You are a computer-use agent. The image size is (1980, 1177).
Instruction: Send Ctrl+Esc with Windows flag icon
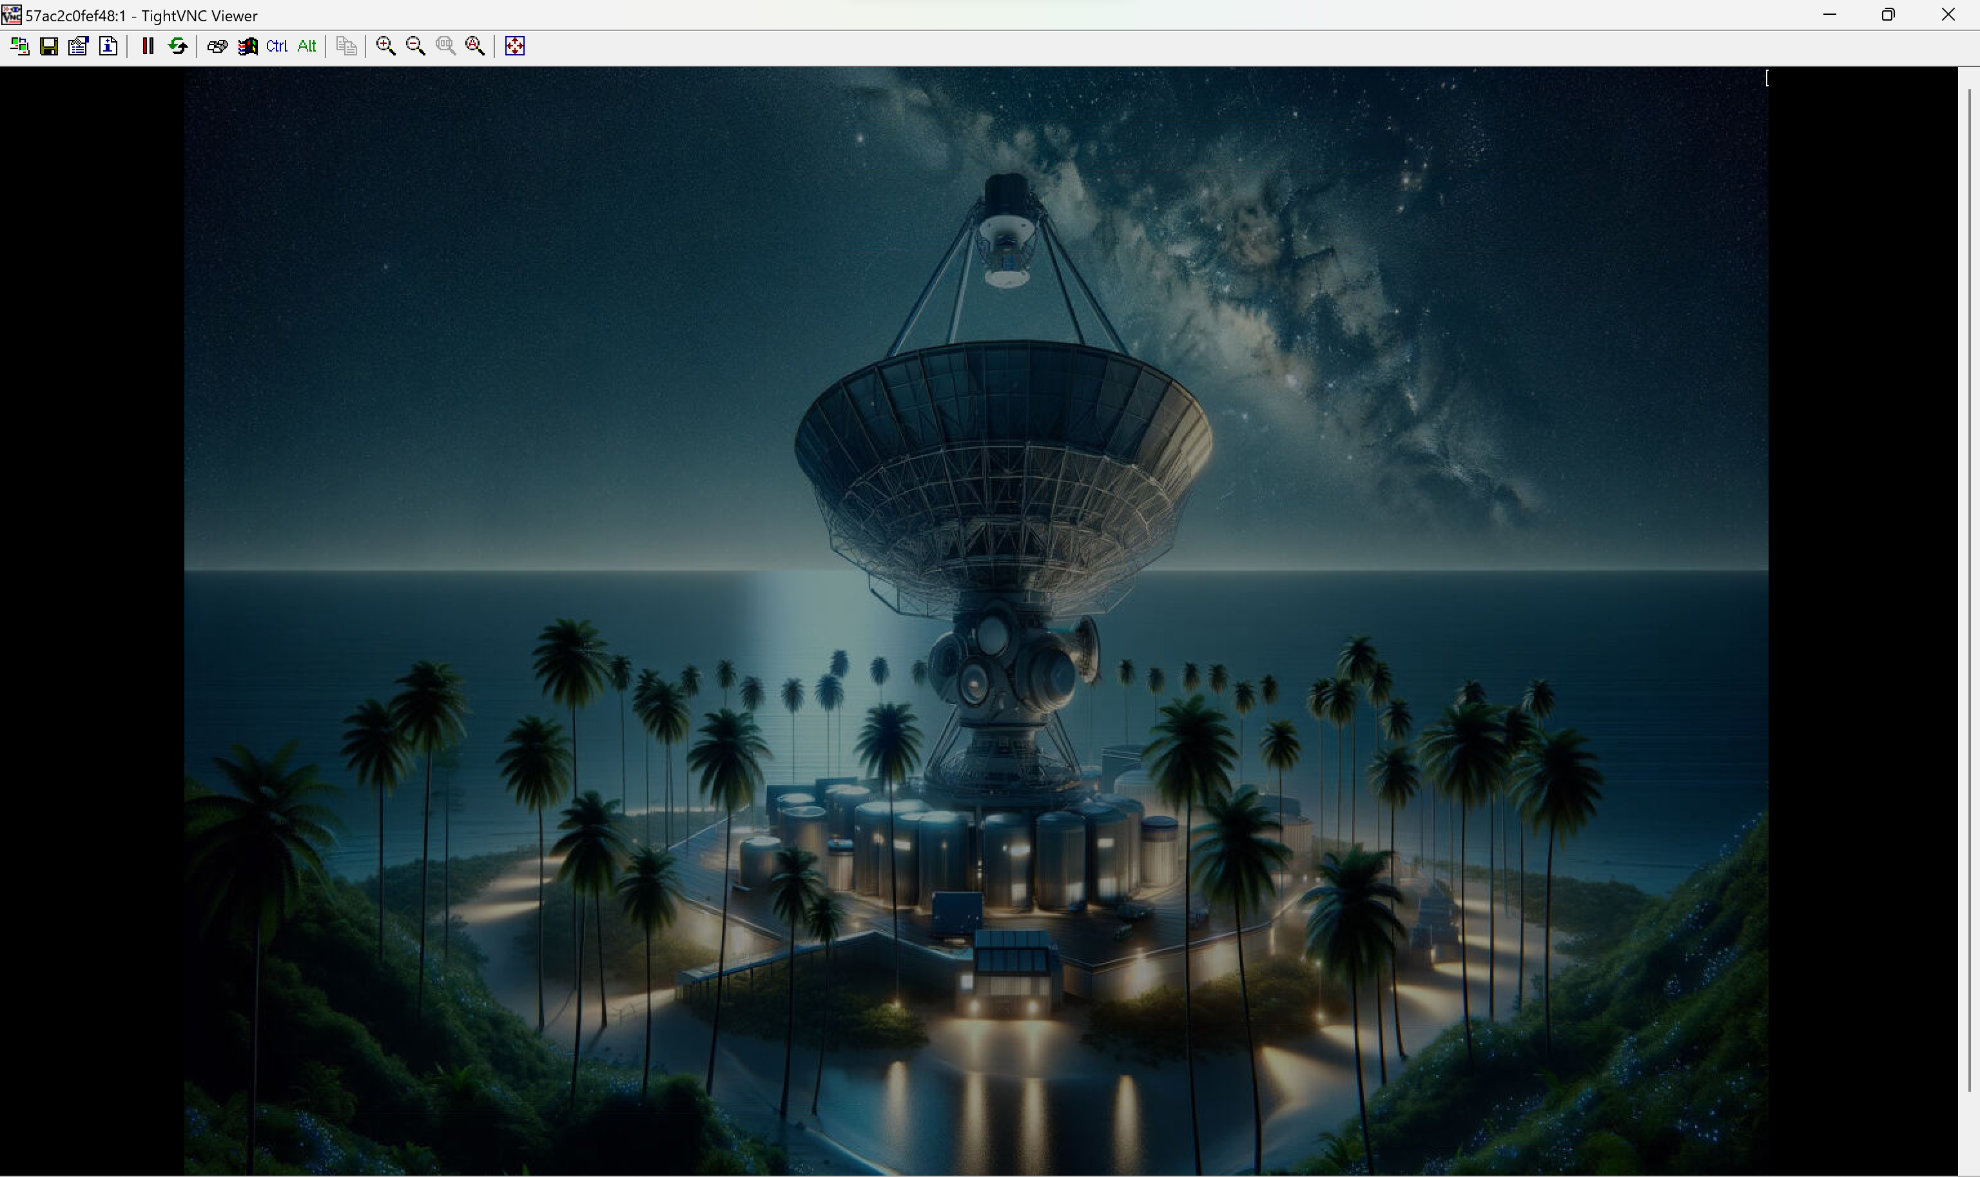[x=247, y=46]
